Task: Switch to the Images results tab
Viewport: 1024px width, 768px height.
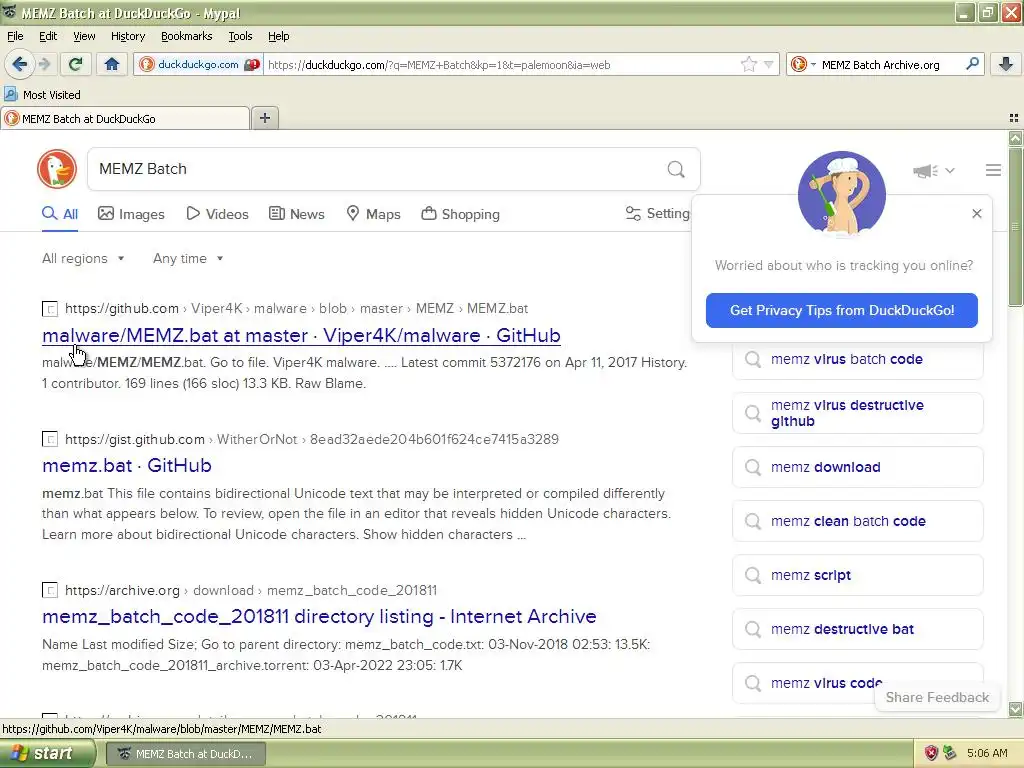Action: click(x=131, y=214)
